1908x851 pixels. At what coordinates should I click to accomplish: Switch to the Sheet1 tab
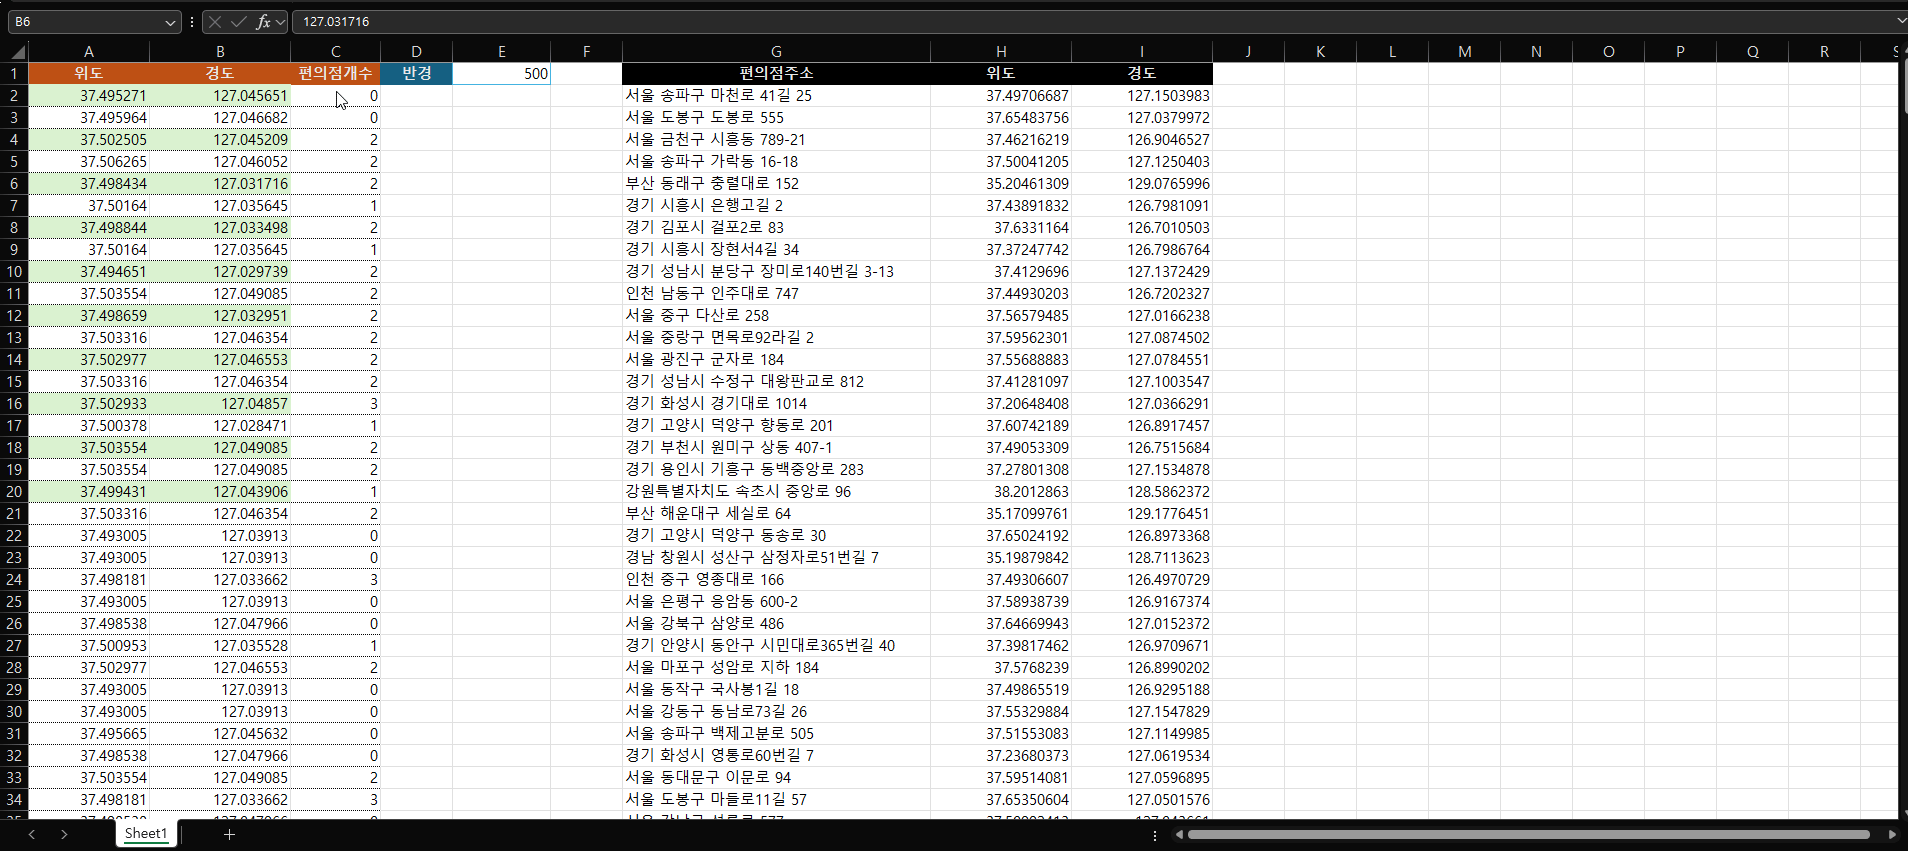click(146, 833)
